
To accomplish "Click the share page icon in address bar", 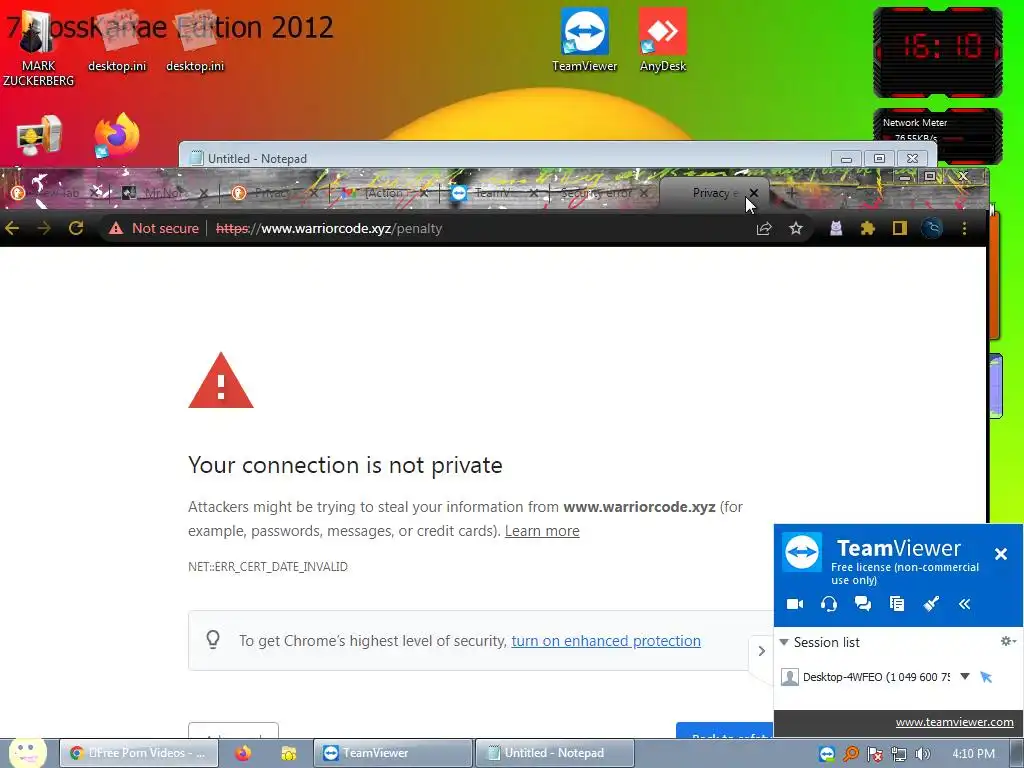I will click(763, 229).
